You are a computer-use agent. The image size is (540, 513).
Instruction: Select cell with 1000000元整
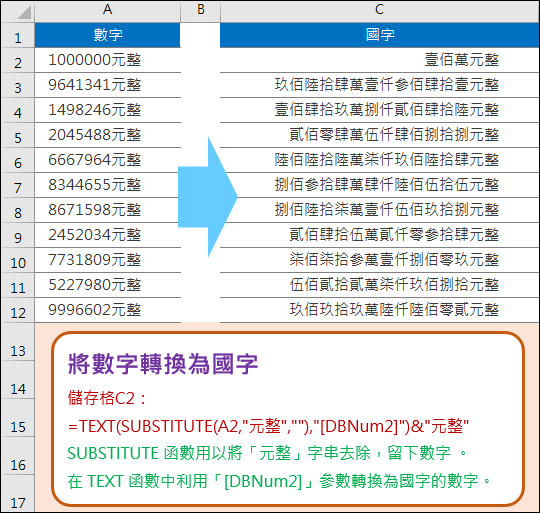coord(107,60)
